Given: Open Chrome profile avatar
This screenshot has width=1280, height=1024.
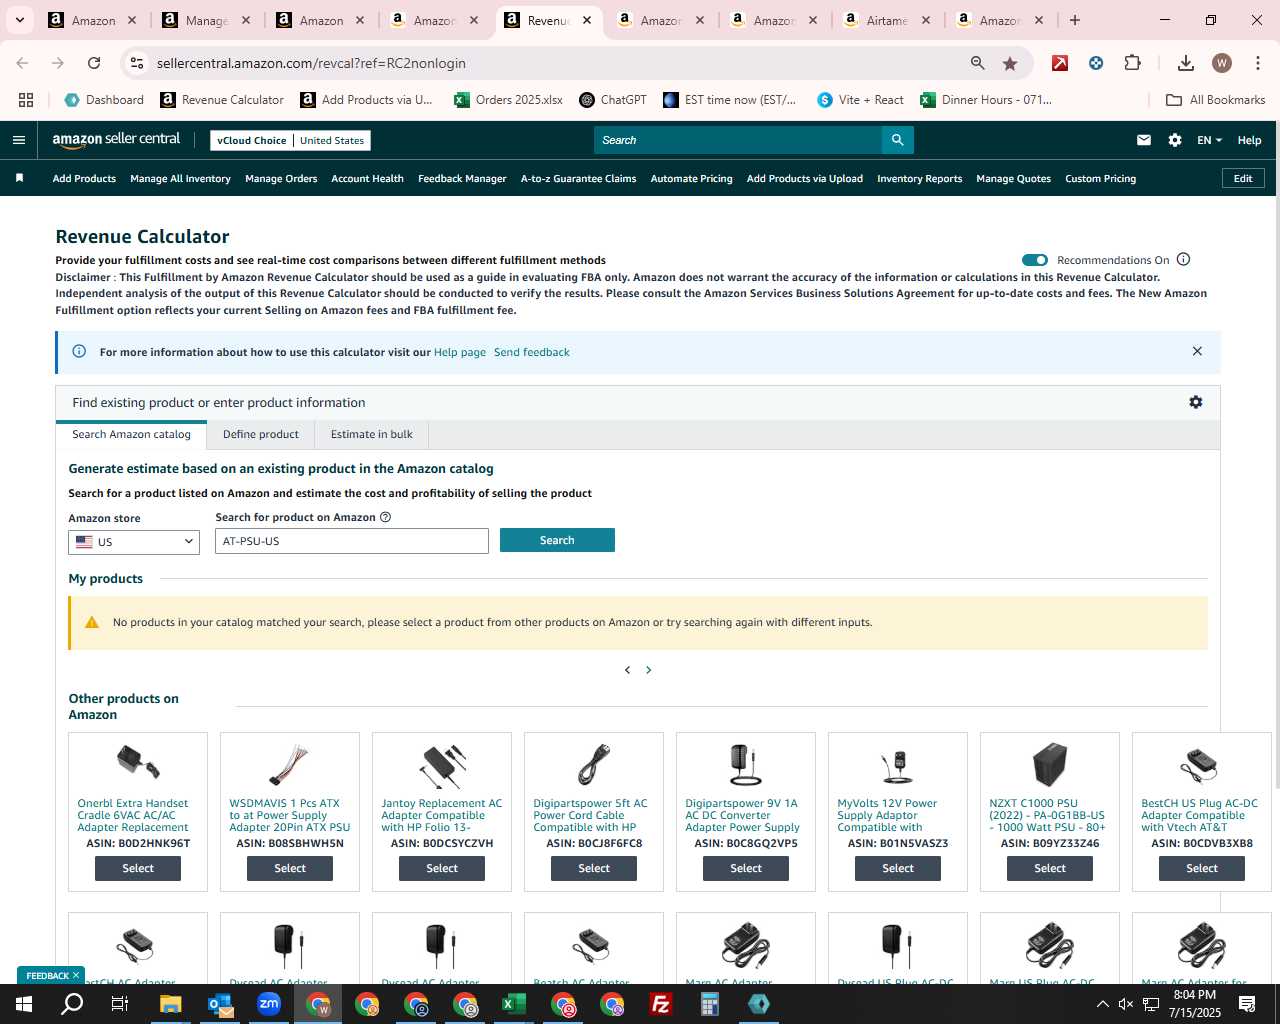Looking at the screenshot, I should (x=1222, y=63).
